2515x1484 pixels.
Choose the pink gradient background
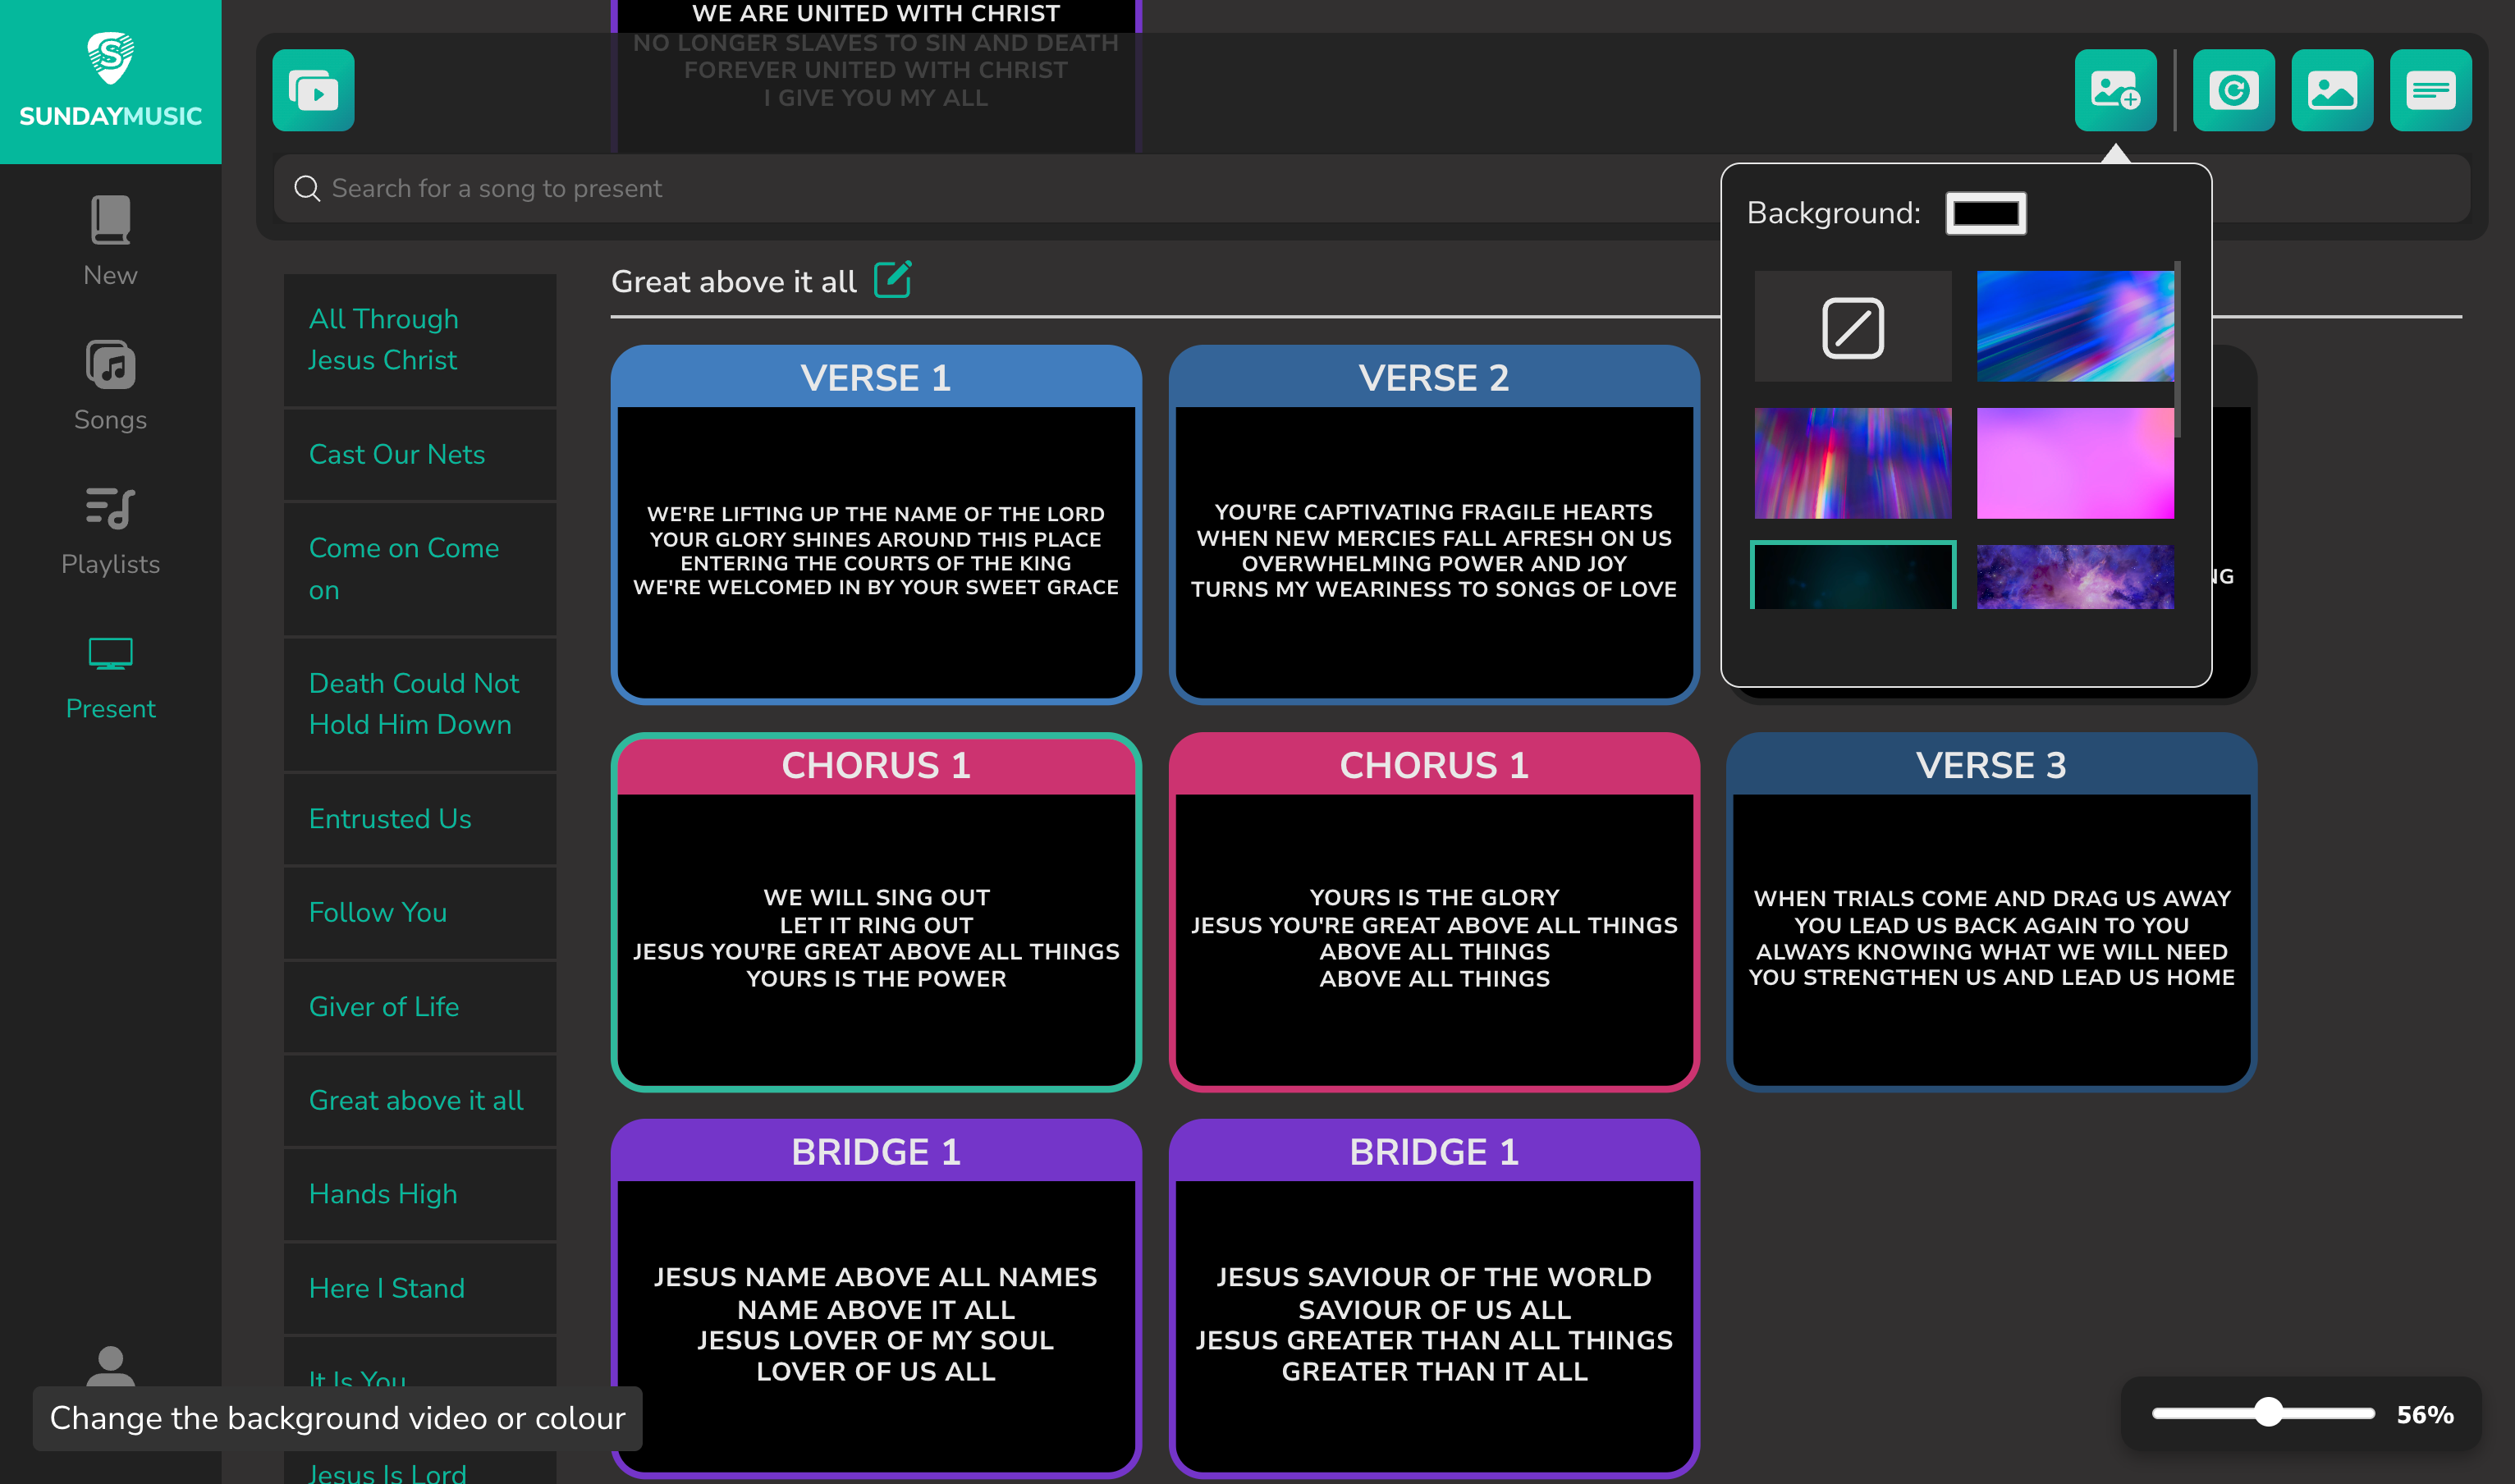pos(2075,462)
